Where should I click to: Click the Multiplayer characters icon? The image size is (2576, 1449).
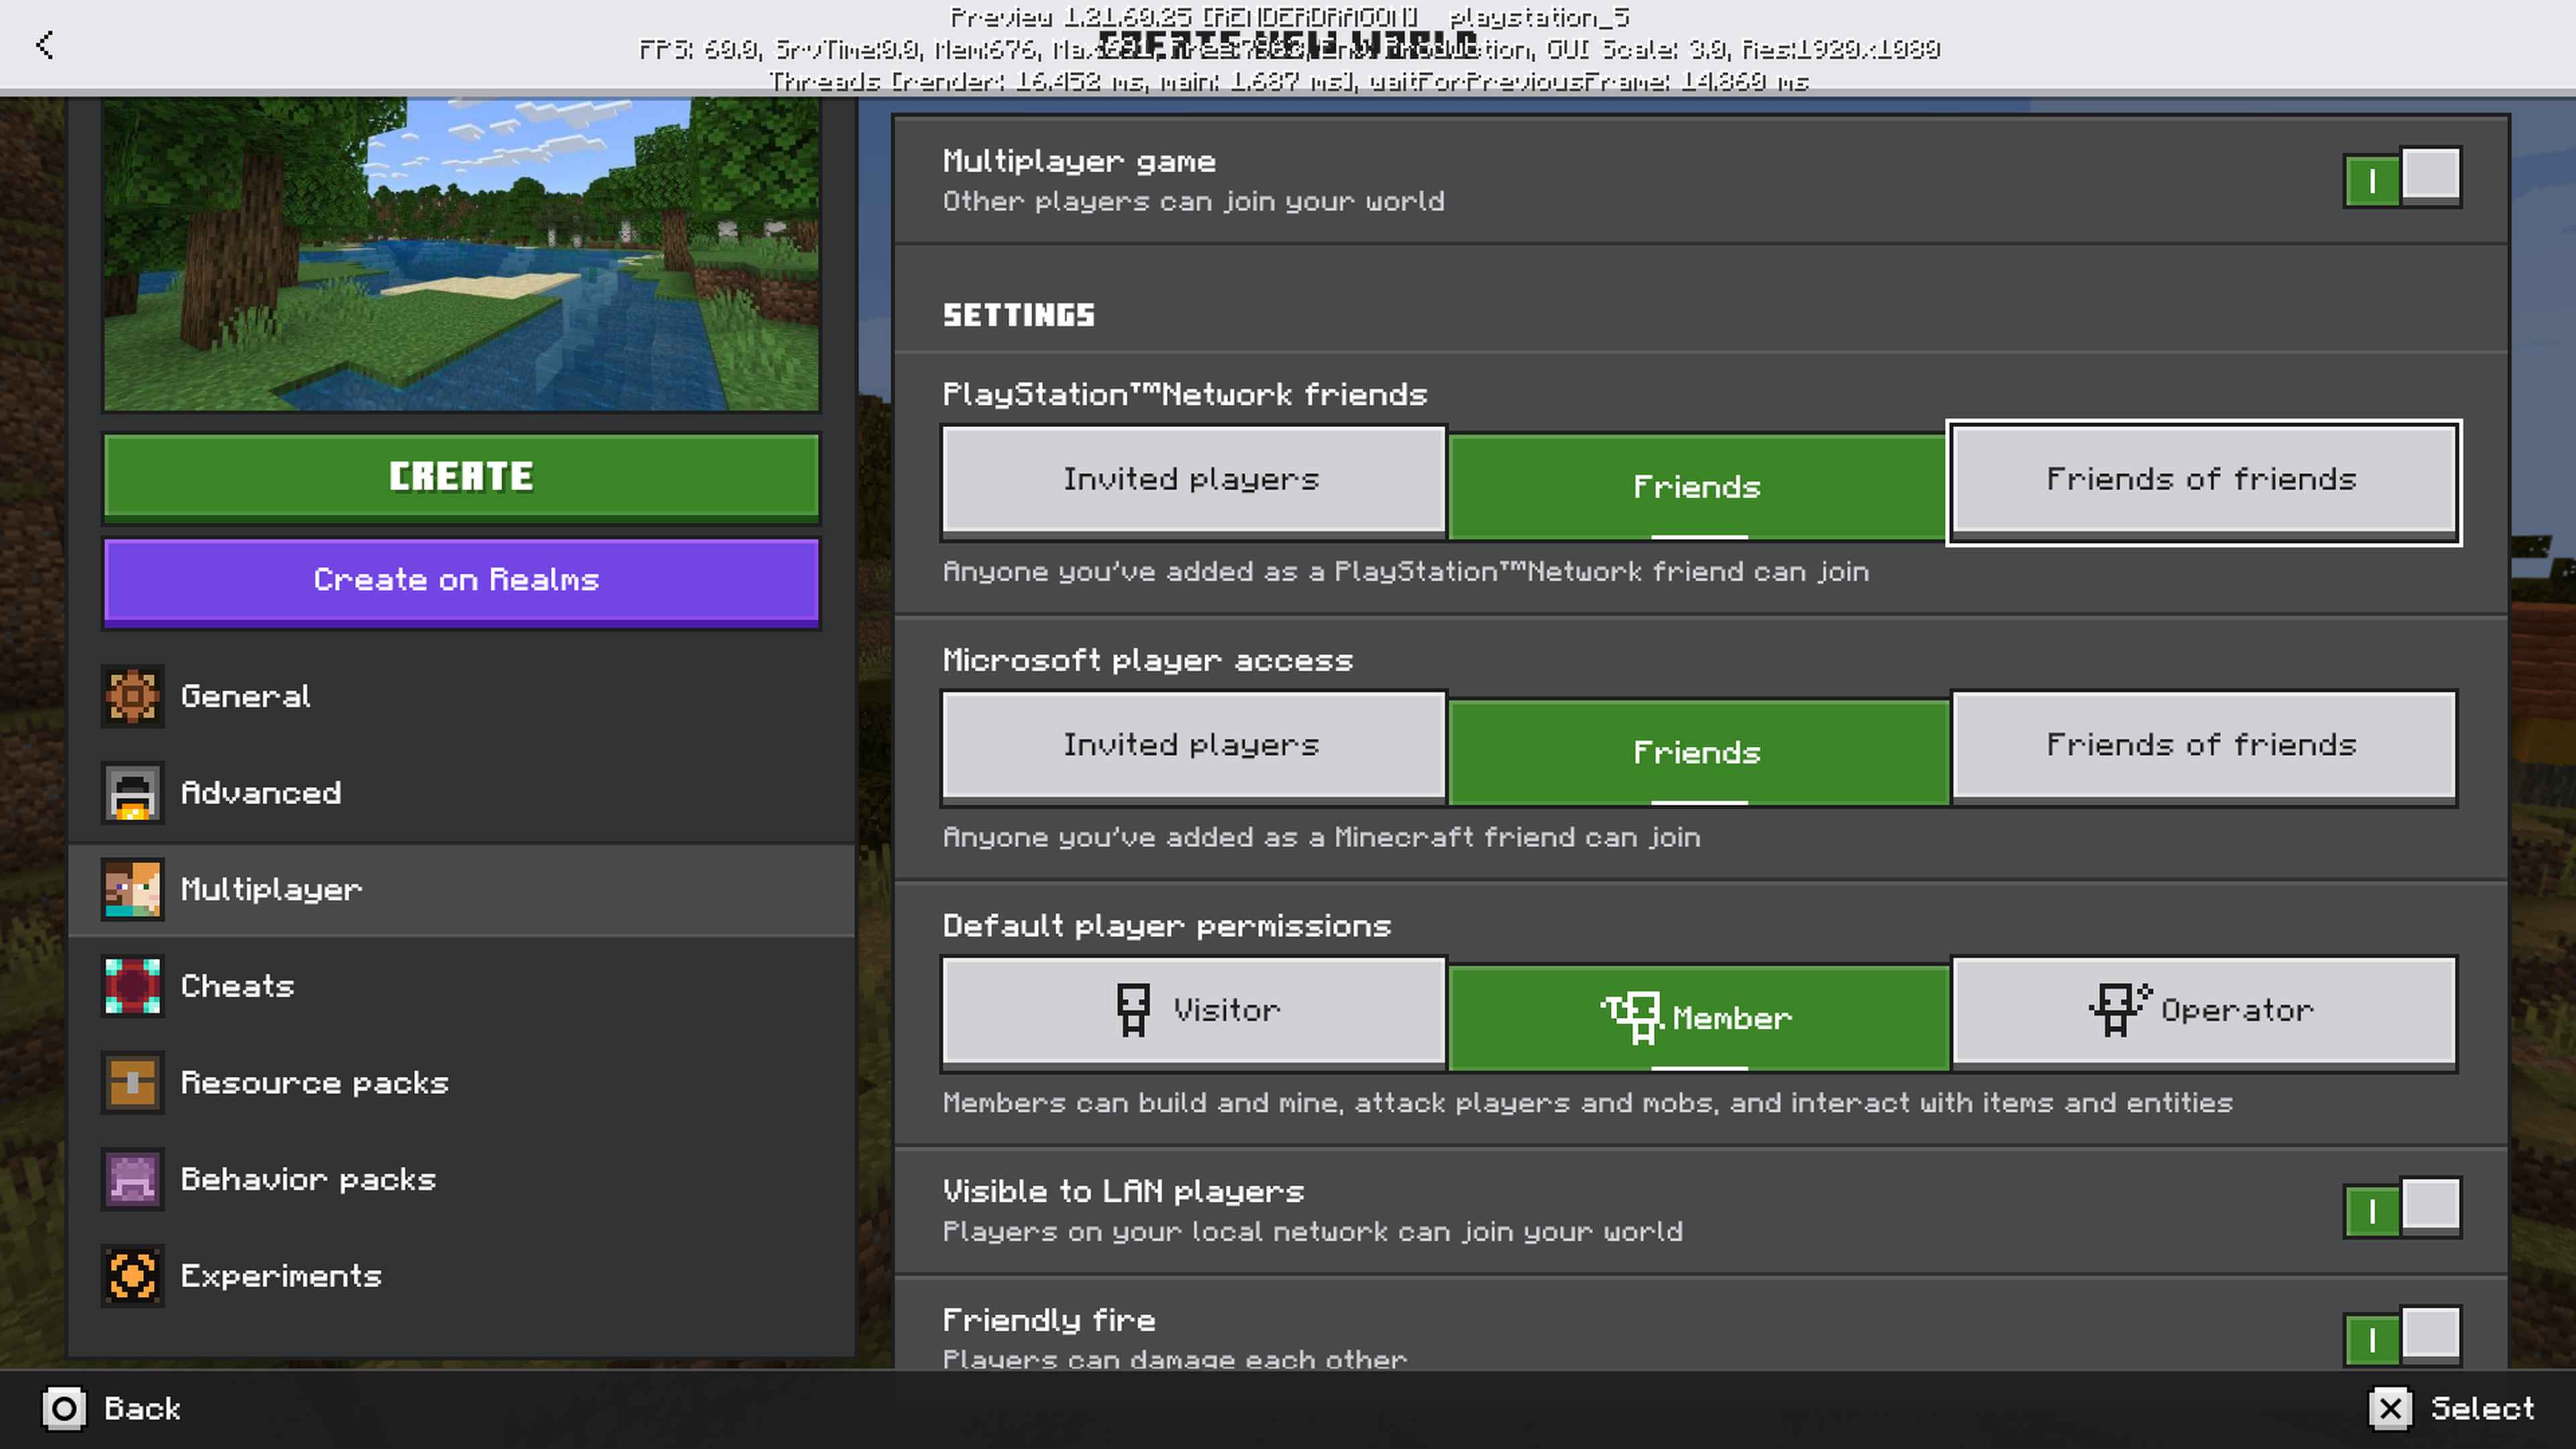[x=132, y=890]
